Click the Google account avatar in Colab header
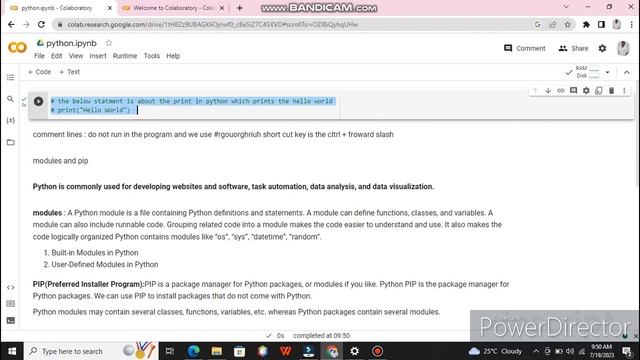 point(623,48)
